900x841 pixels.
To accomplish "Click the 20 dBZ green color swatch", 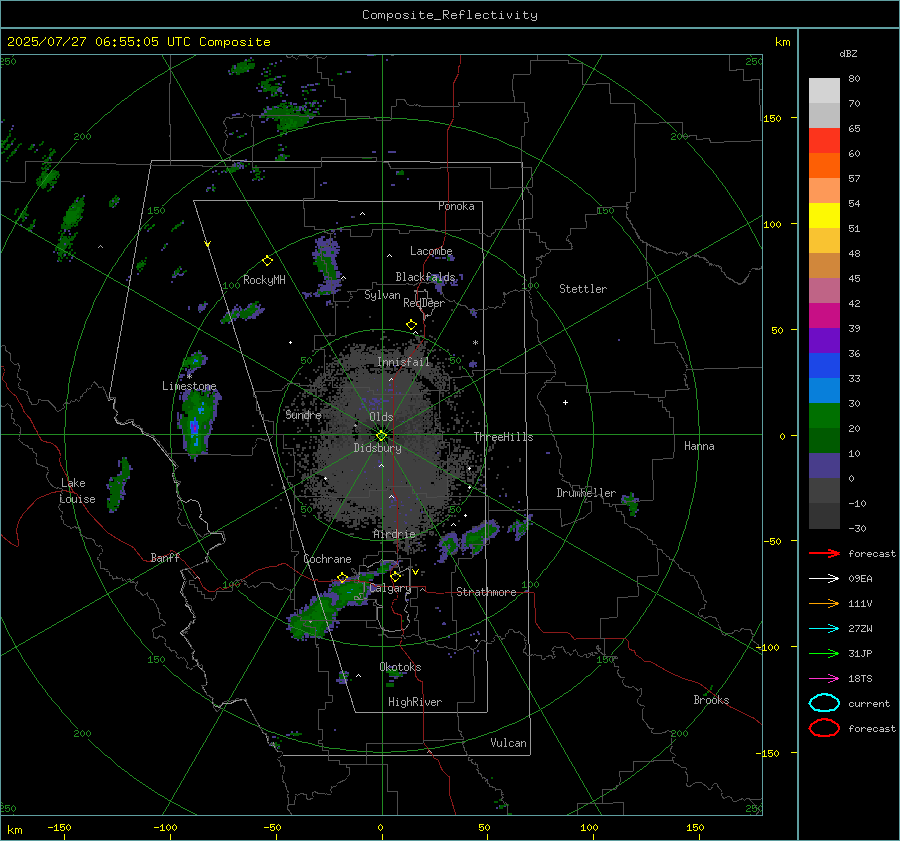I will [x=824, y=416].
